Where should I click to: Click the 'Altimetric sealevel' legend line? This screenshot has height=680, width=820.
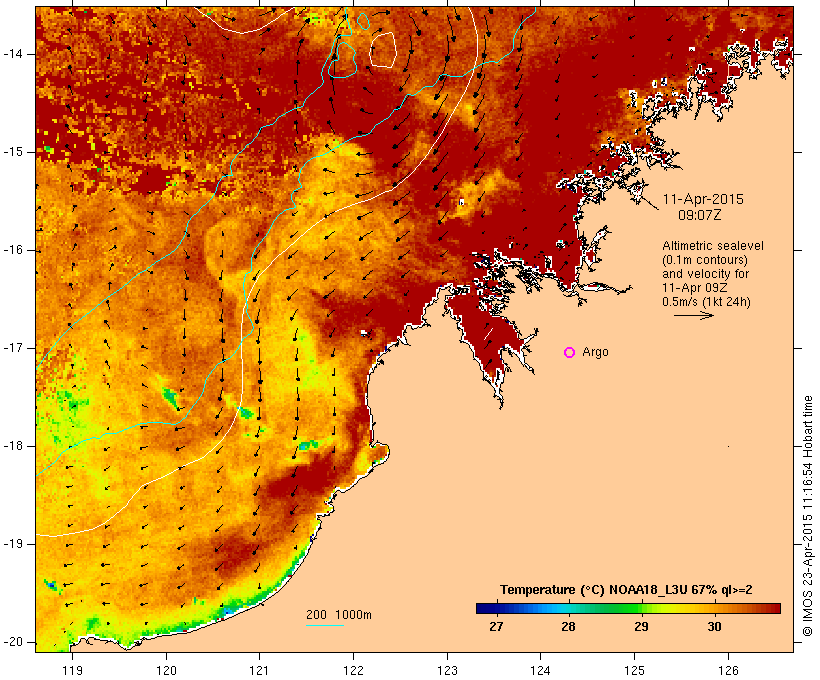pos(713,246)
